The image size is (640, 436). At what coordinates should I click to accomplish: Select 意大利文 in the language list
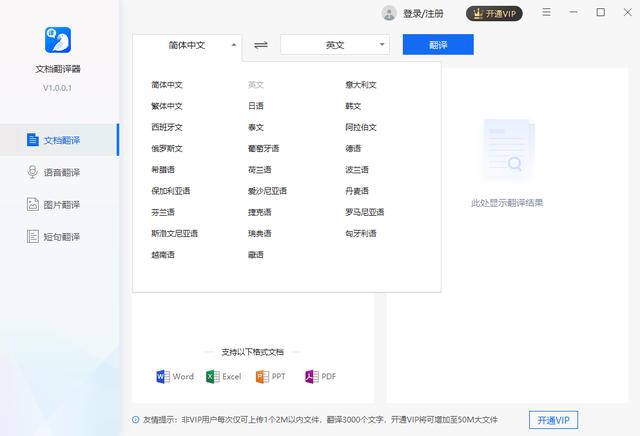[361, 85]
